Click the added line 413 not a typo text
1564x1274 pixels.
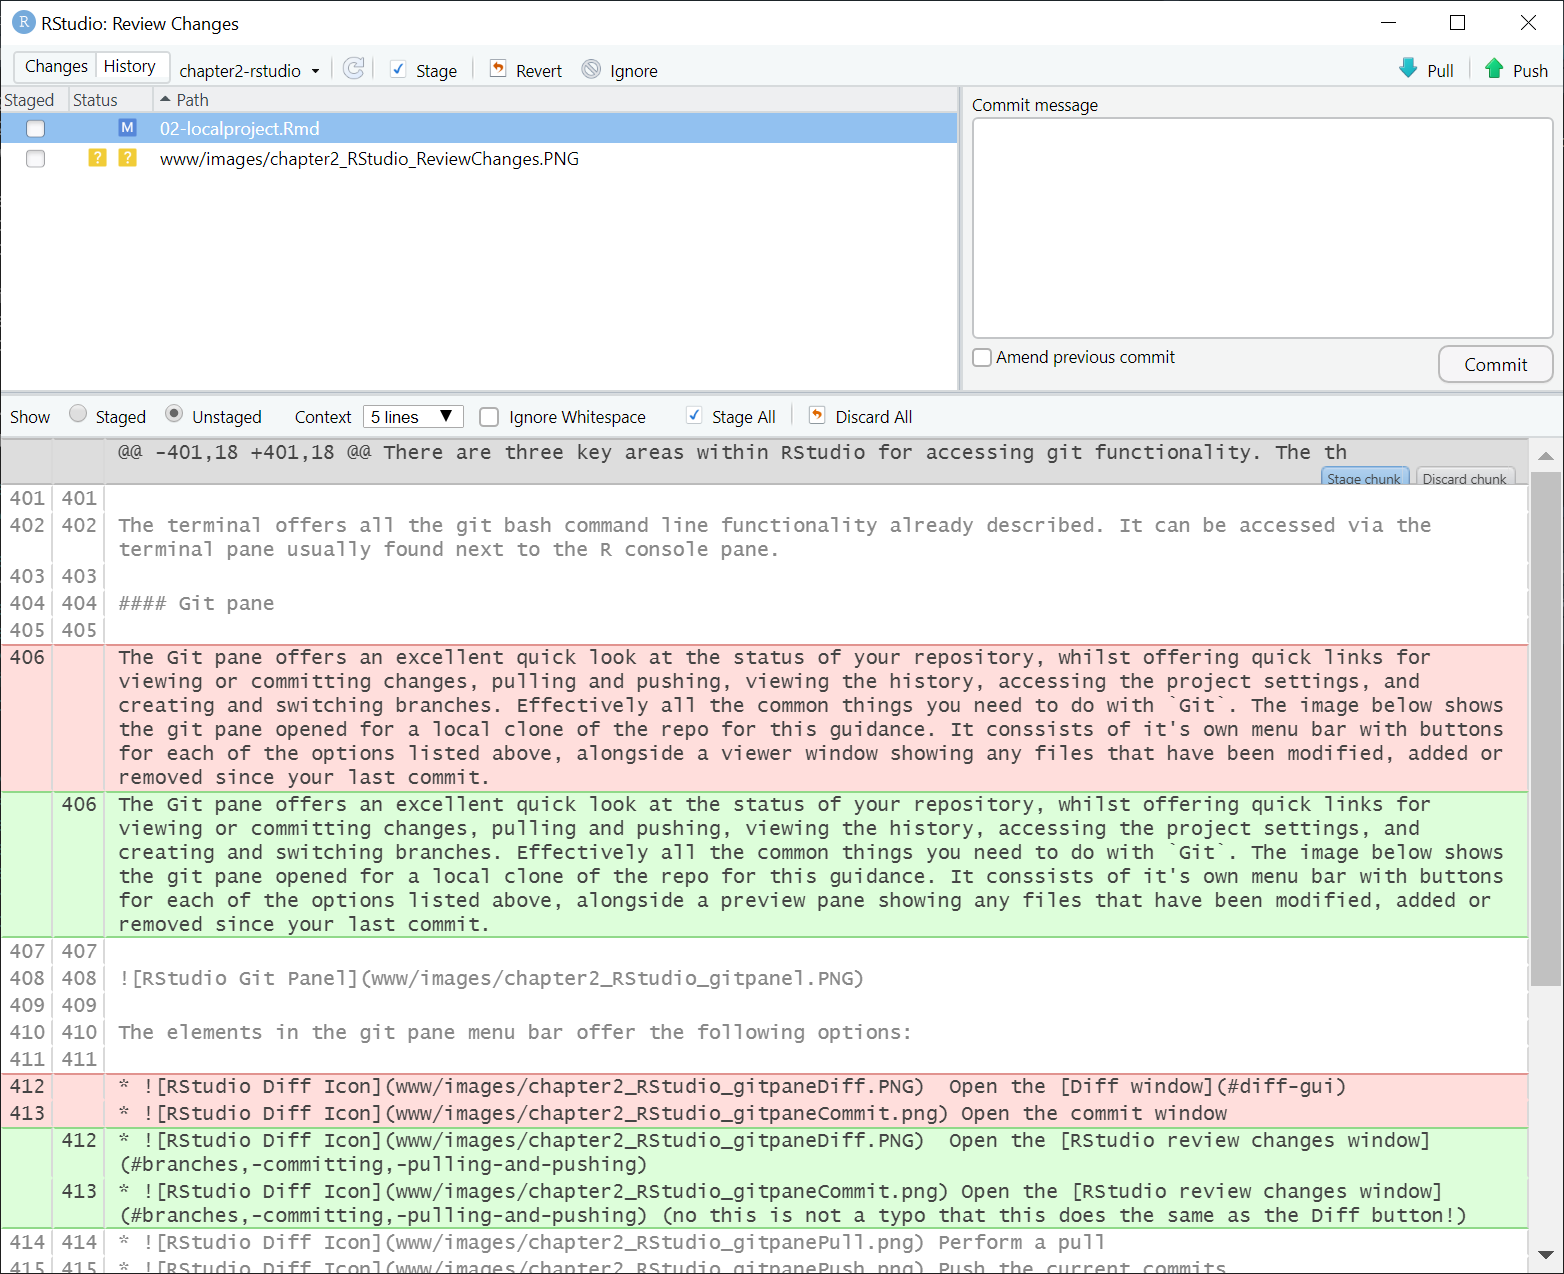click(x=792, y=1203)
